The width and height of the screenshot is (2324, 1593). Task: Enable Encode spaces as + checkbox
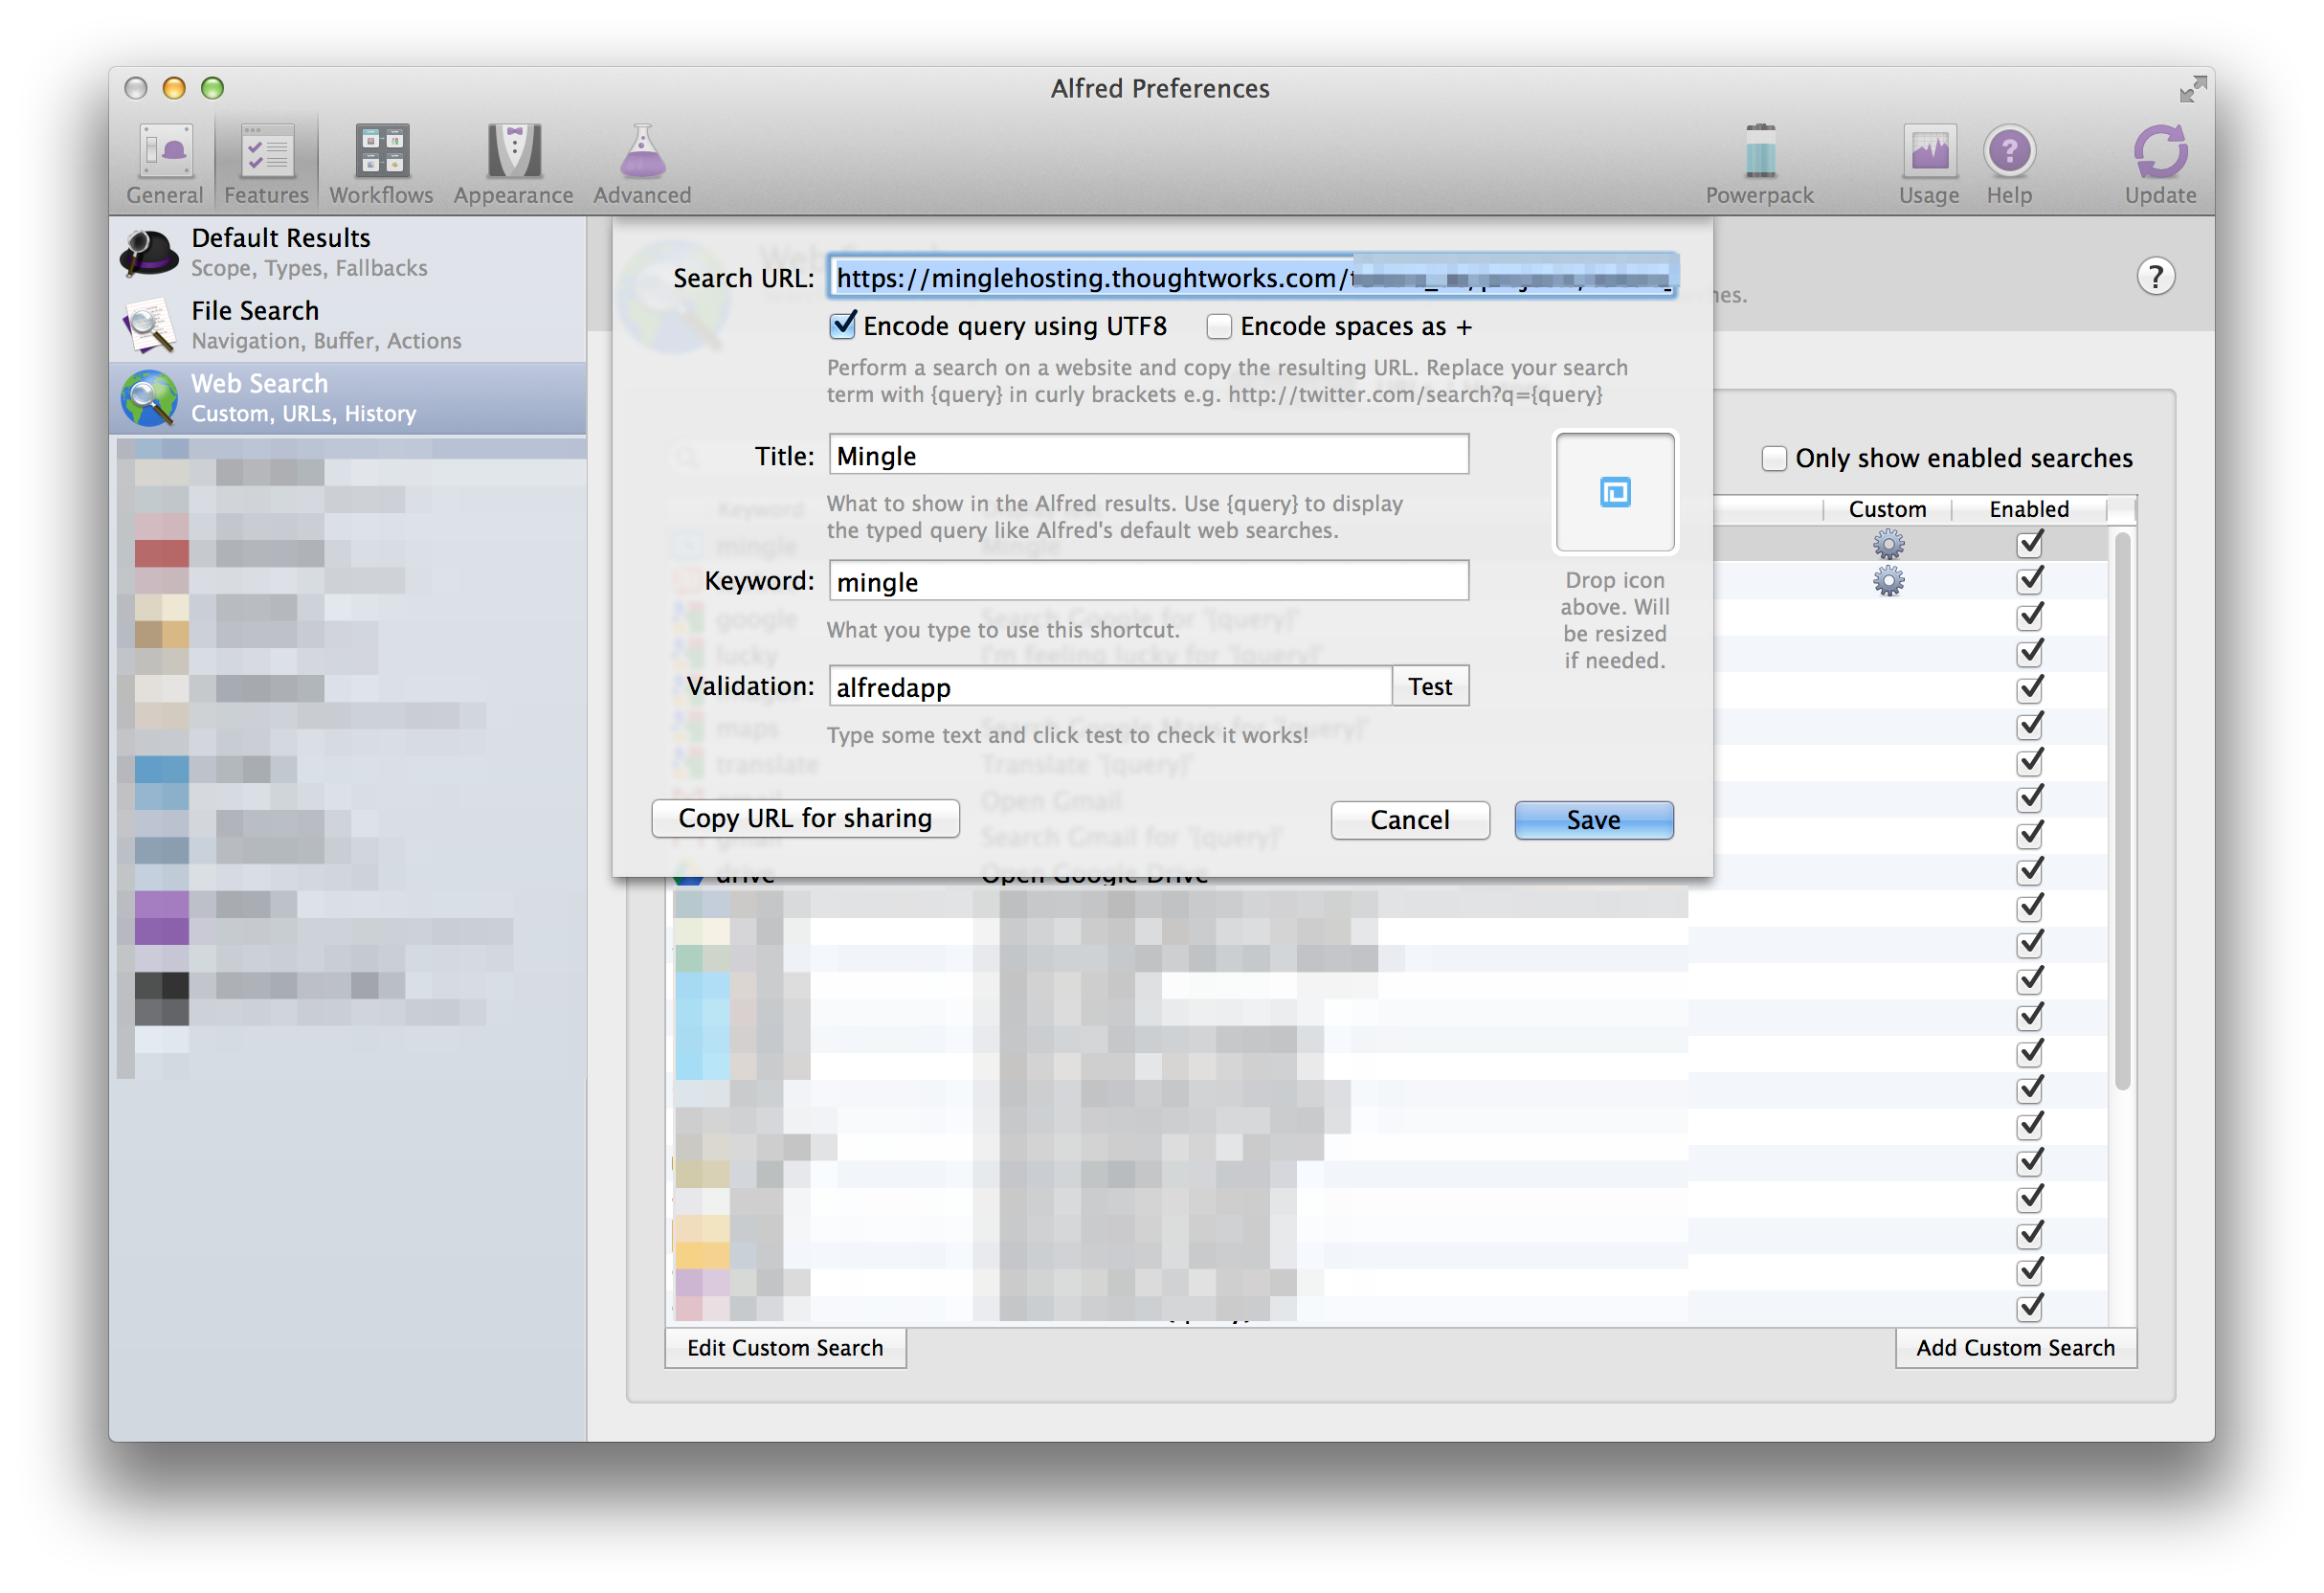point(1218,326)
